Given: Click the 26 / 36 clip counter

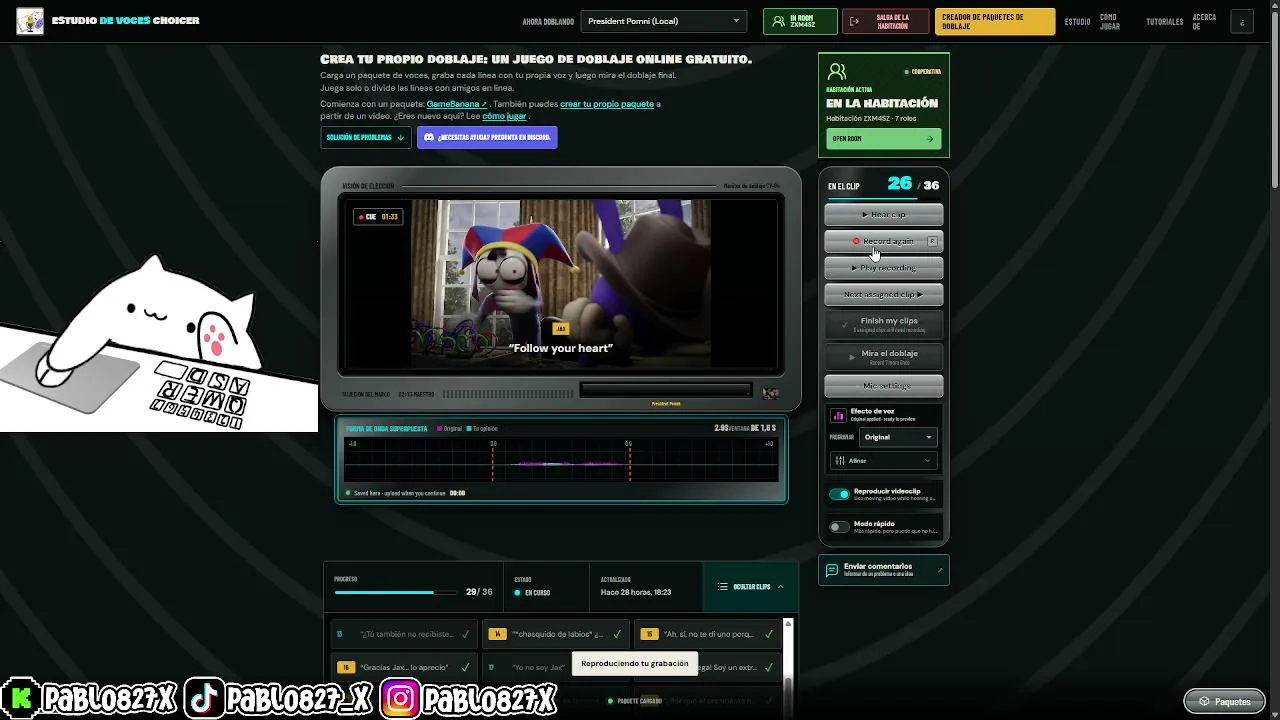Looking at the screenshot, I should pyautogui.click(x=913, y=184).
